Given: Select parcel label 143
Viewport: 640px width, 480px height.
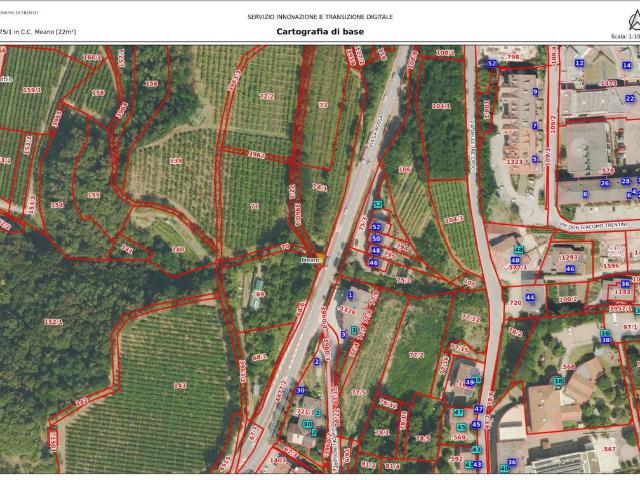Looking at the screenshot, I should point(180,385).
